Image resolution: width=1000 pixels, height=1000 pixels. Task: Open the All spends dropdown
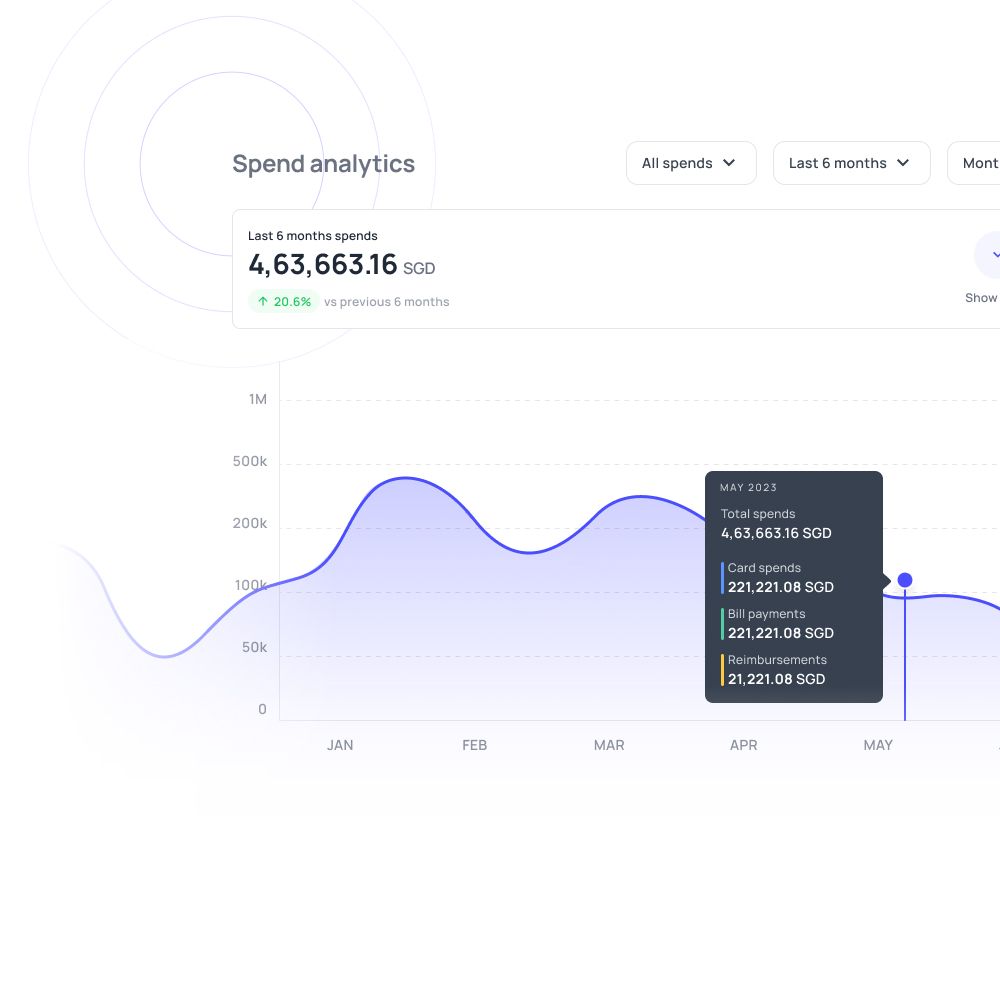[x=691, y=162]
